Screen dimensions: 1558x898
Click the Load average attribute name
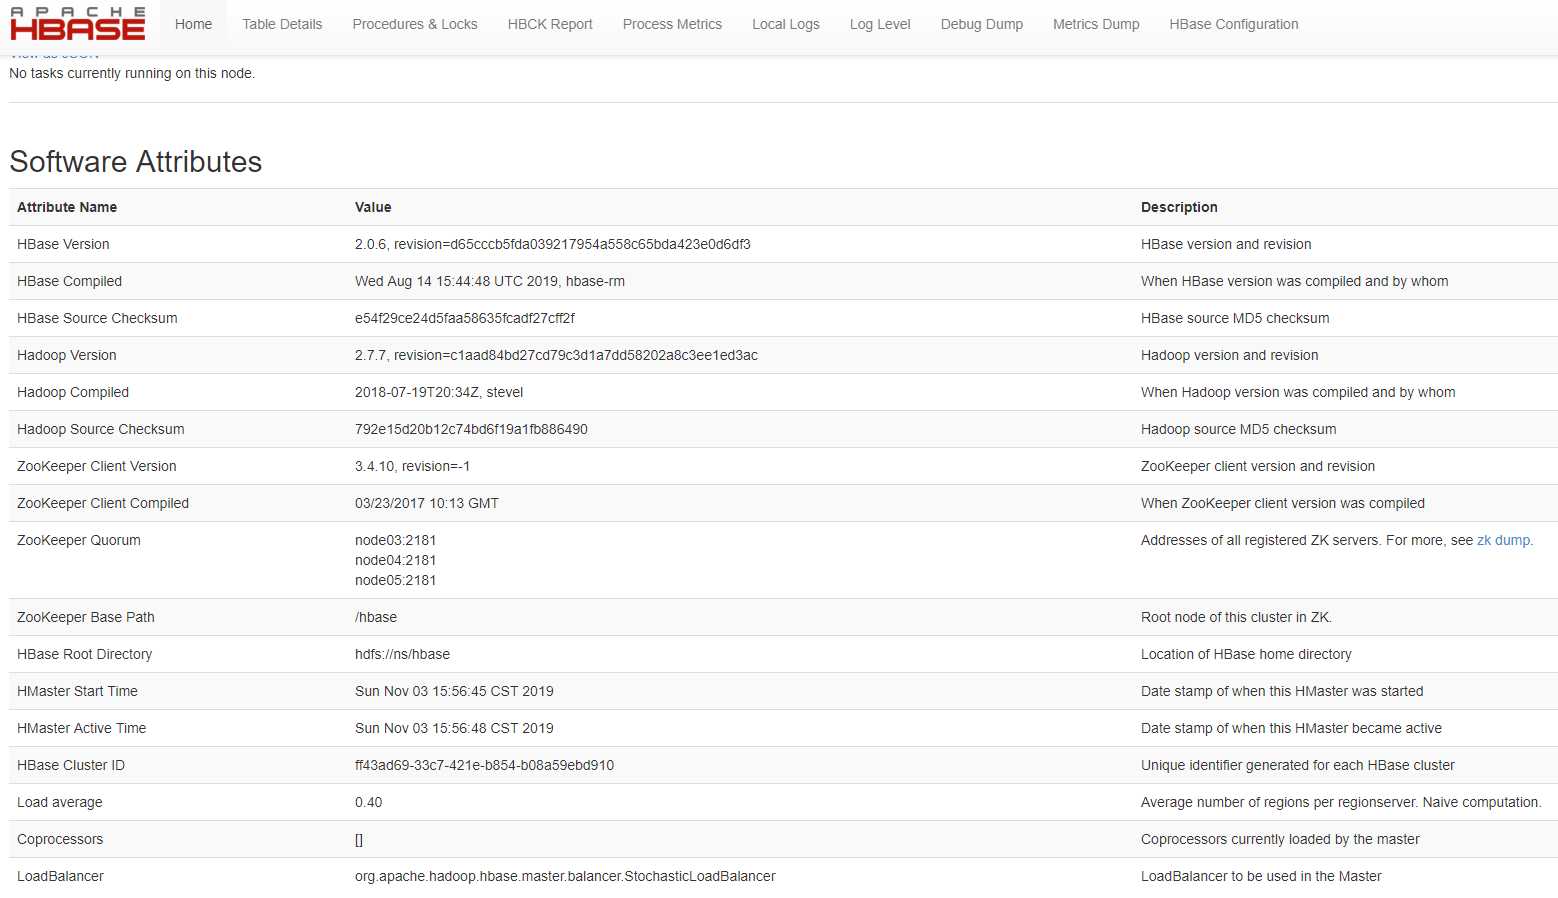60,802
